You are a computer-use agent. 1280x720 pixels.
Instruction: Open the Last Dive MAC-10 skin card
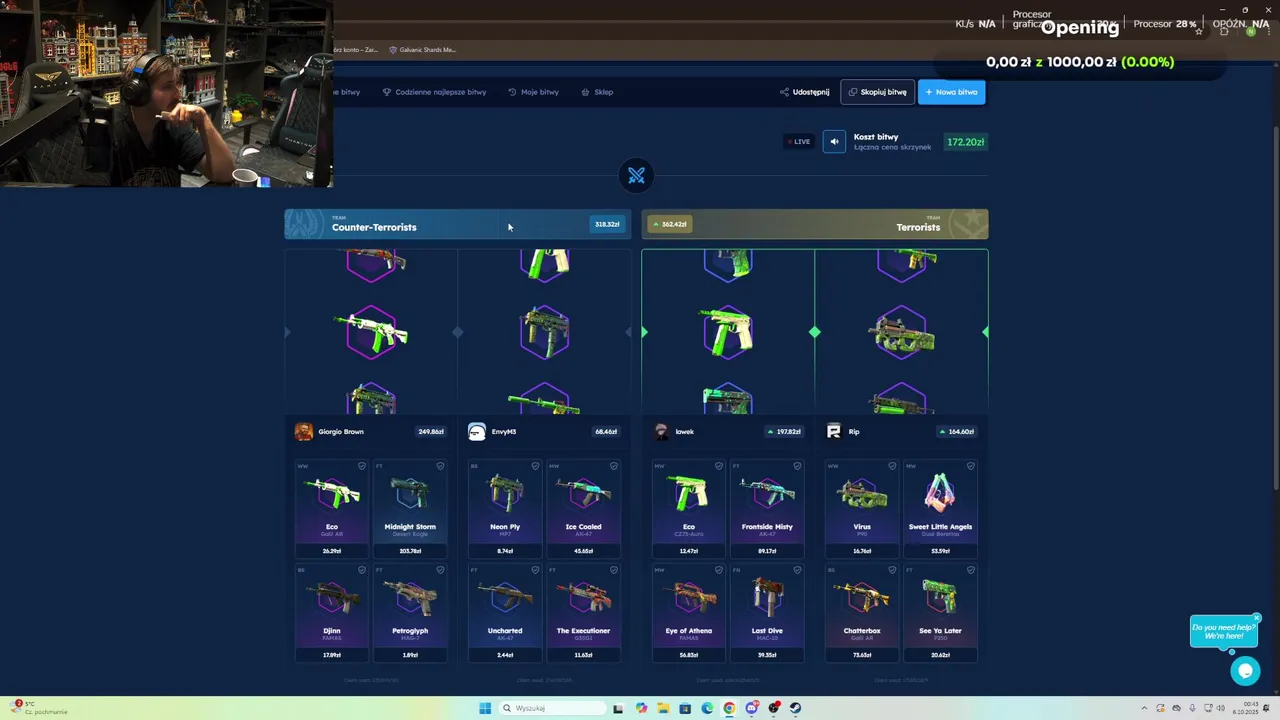coord(767,612)
